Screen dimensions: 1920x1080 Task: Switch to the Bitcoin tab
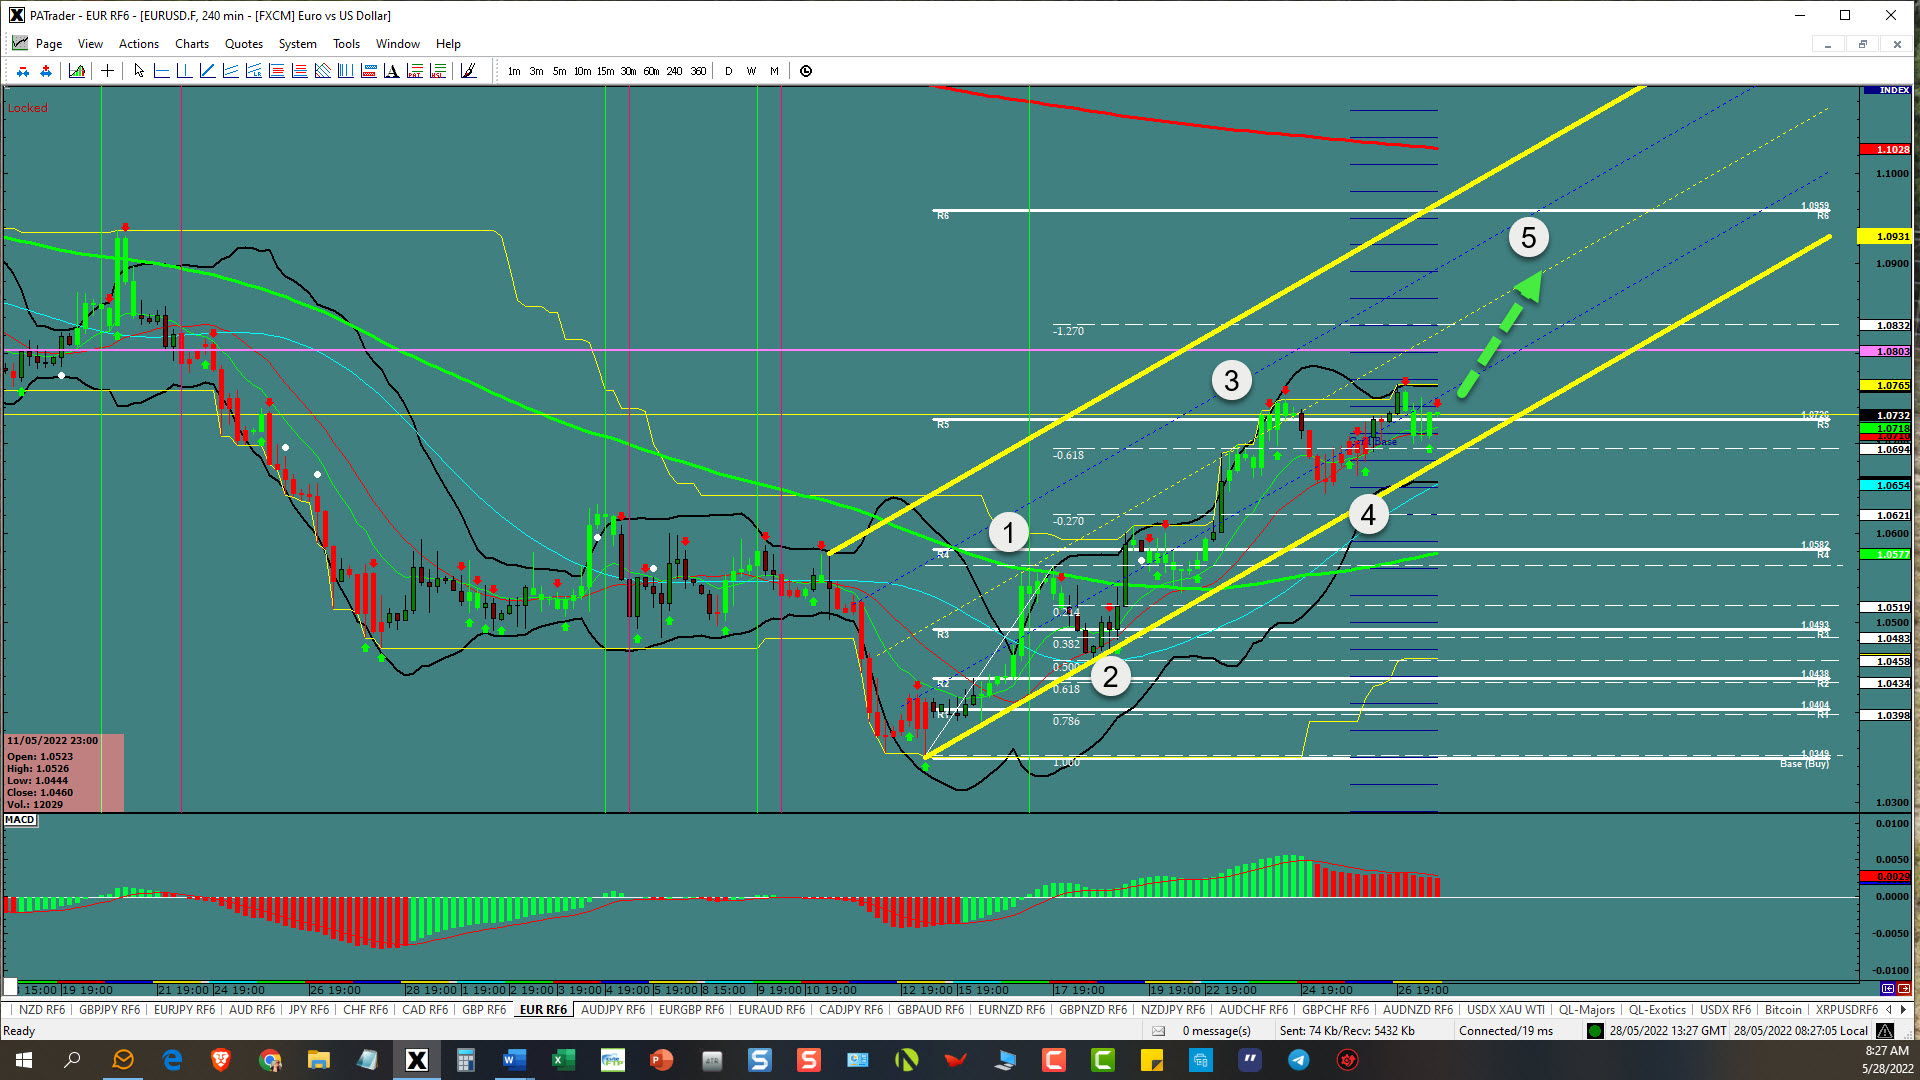coord(1783,1010)
